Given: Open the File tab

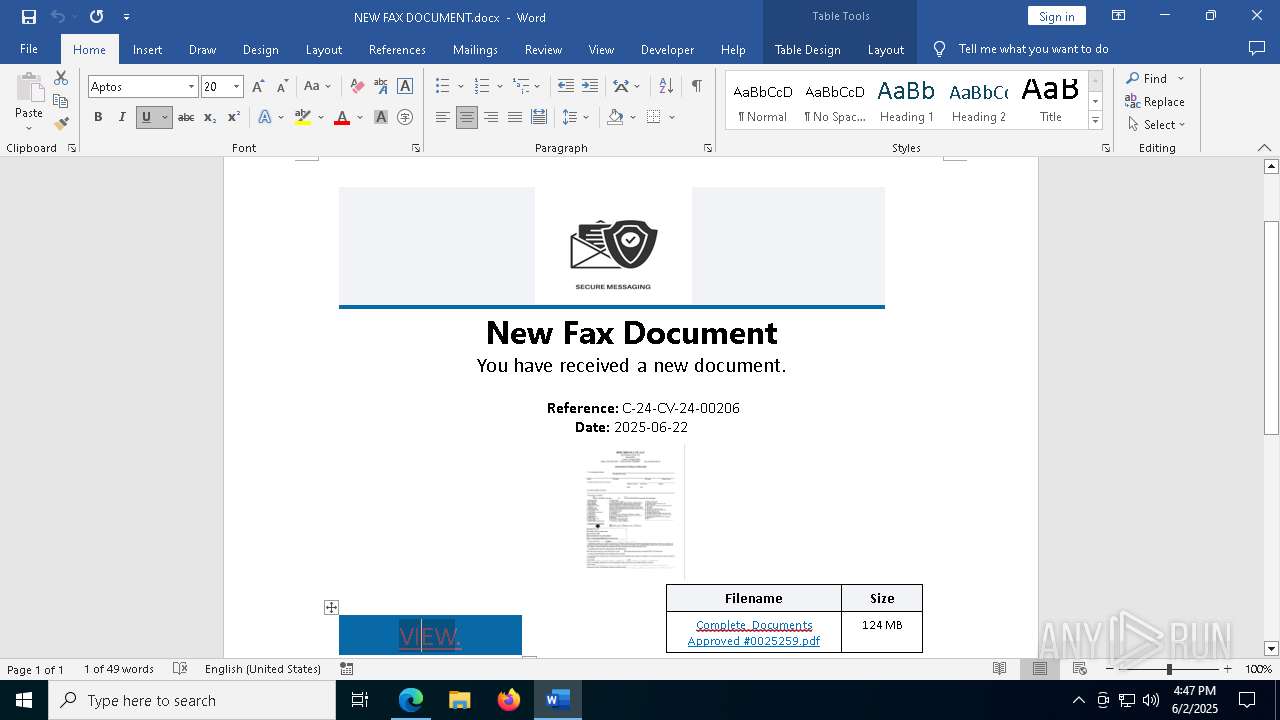Looking at the screenshot, I should tap(29, 49).
